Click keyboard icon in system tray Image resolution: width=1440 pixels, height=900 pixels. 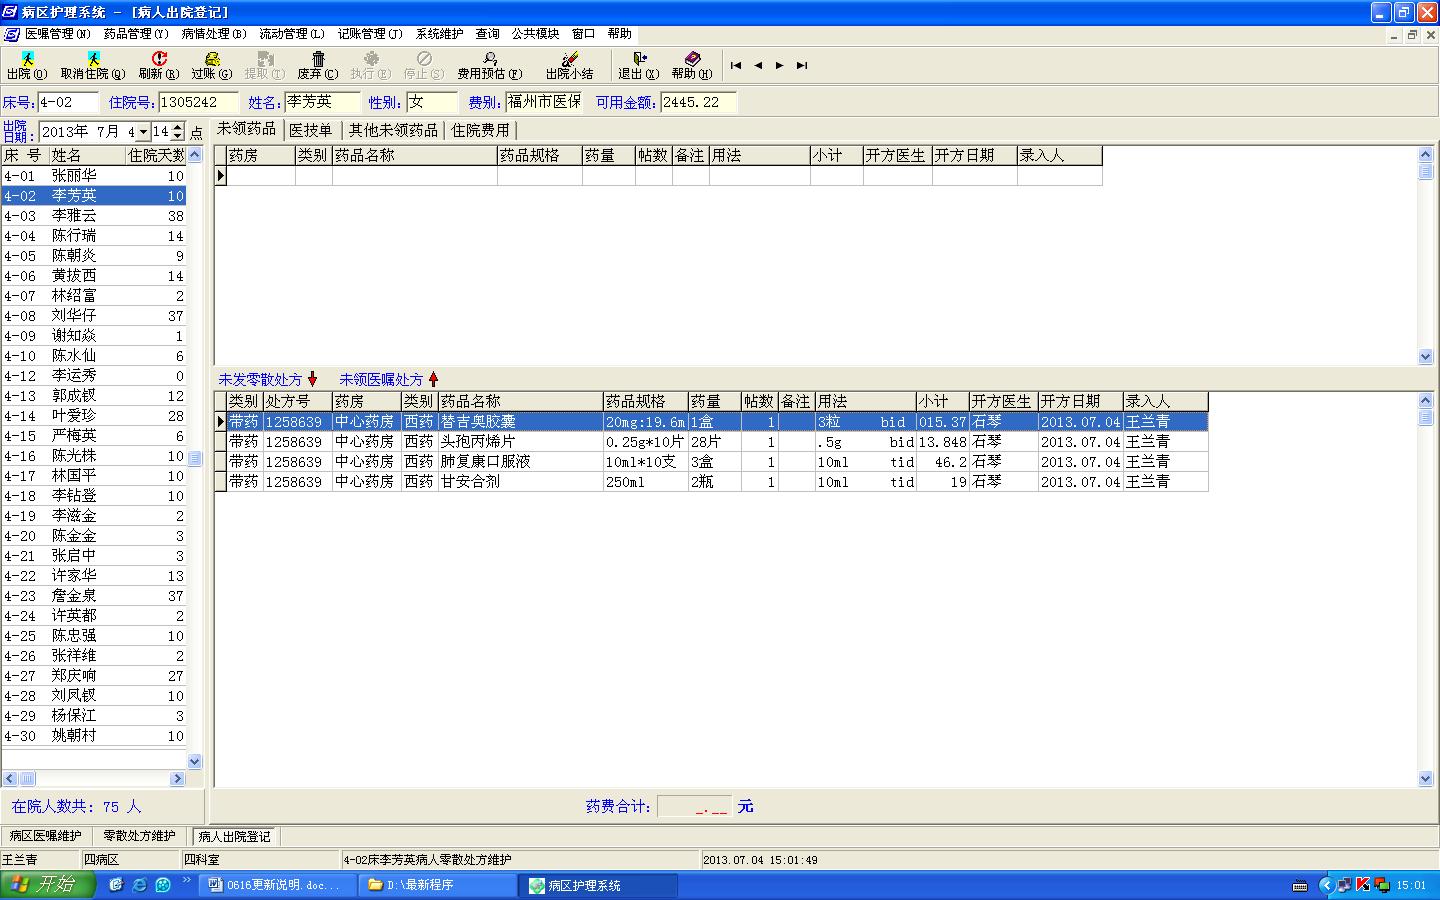(1300, 885)
